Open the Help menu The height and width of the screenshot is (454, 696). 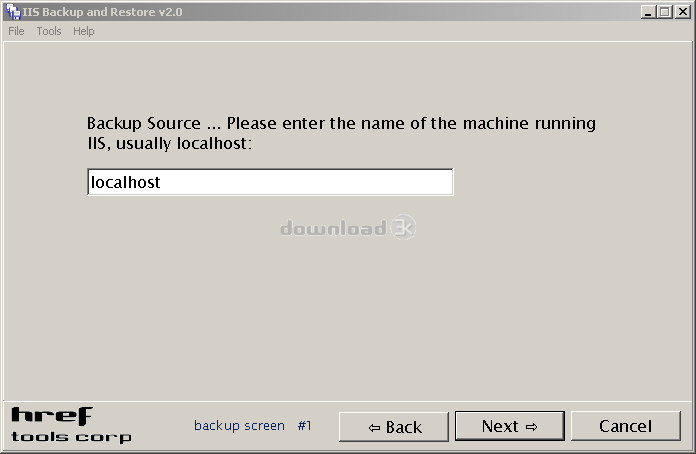(84, 31)
